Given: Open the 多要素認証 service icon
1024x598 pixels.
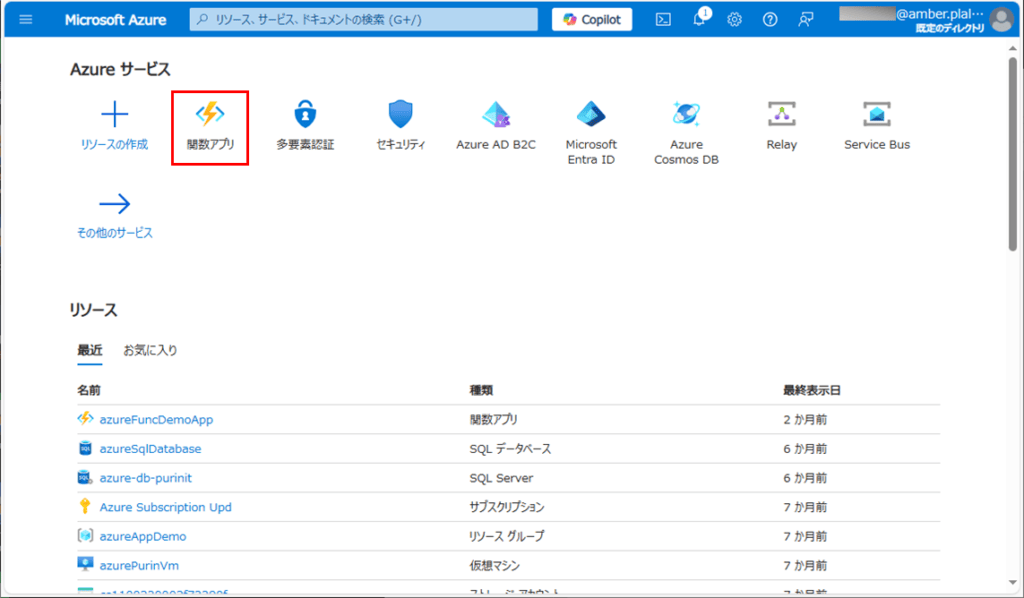Looking at the screenshot, I should [x=305, y=115].
